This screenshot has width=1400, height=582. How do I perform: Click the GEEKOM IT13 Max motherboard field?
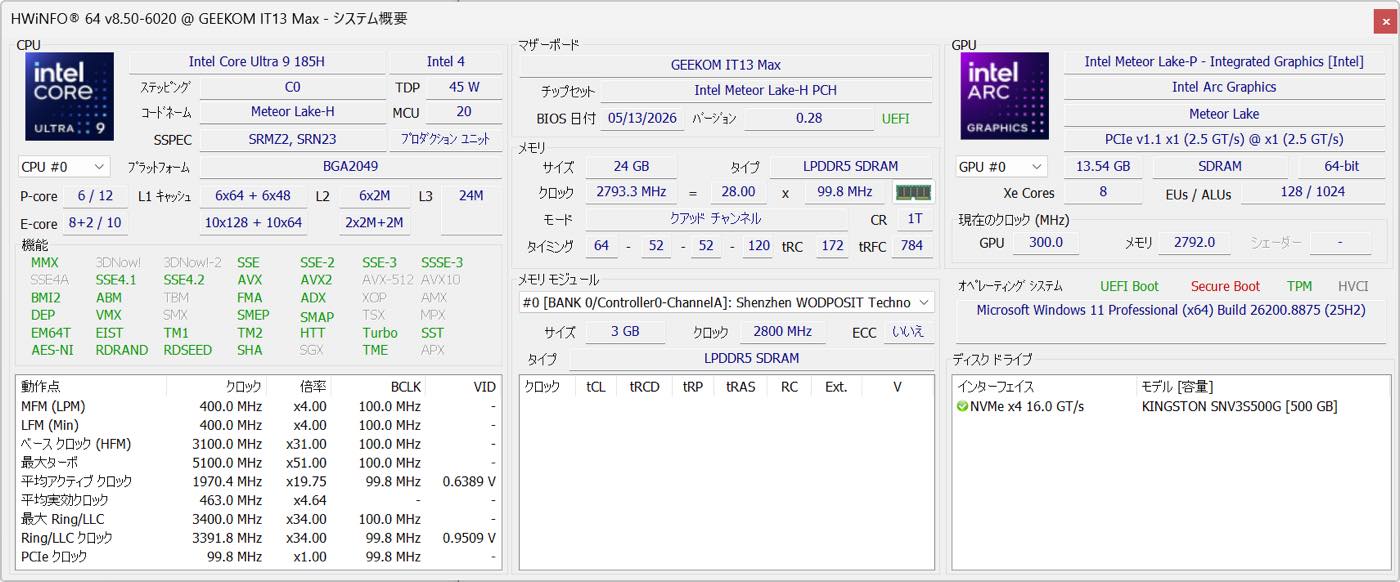point(725,65)
